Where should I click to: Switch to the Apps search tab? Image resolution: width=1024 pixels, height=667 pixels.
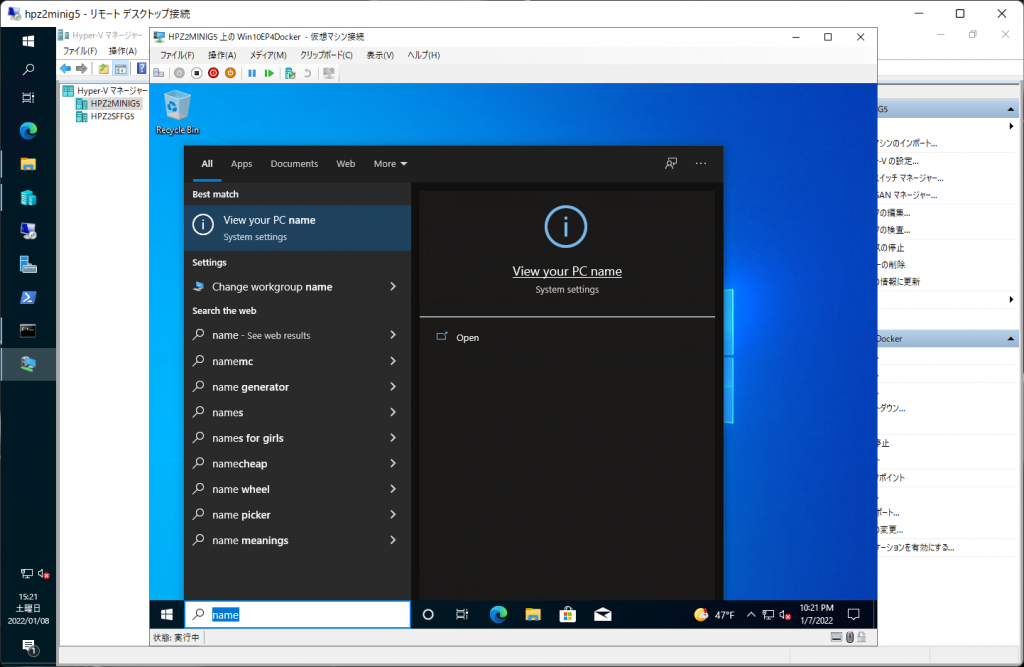(241, 164)
